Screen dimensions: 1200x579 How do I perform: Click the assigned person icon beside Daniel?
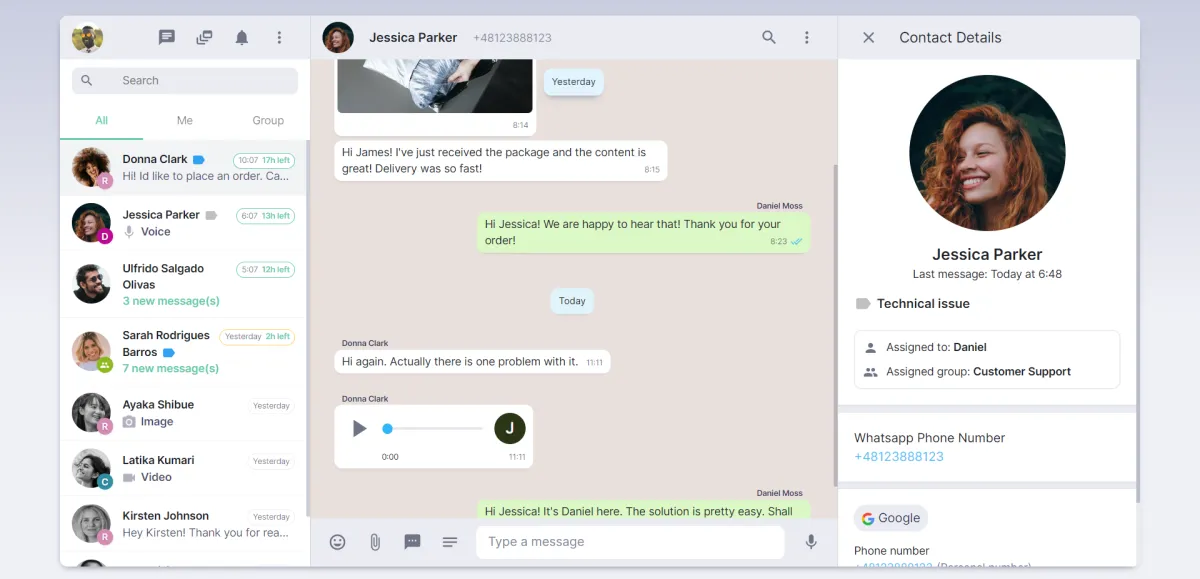(870, 347)
